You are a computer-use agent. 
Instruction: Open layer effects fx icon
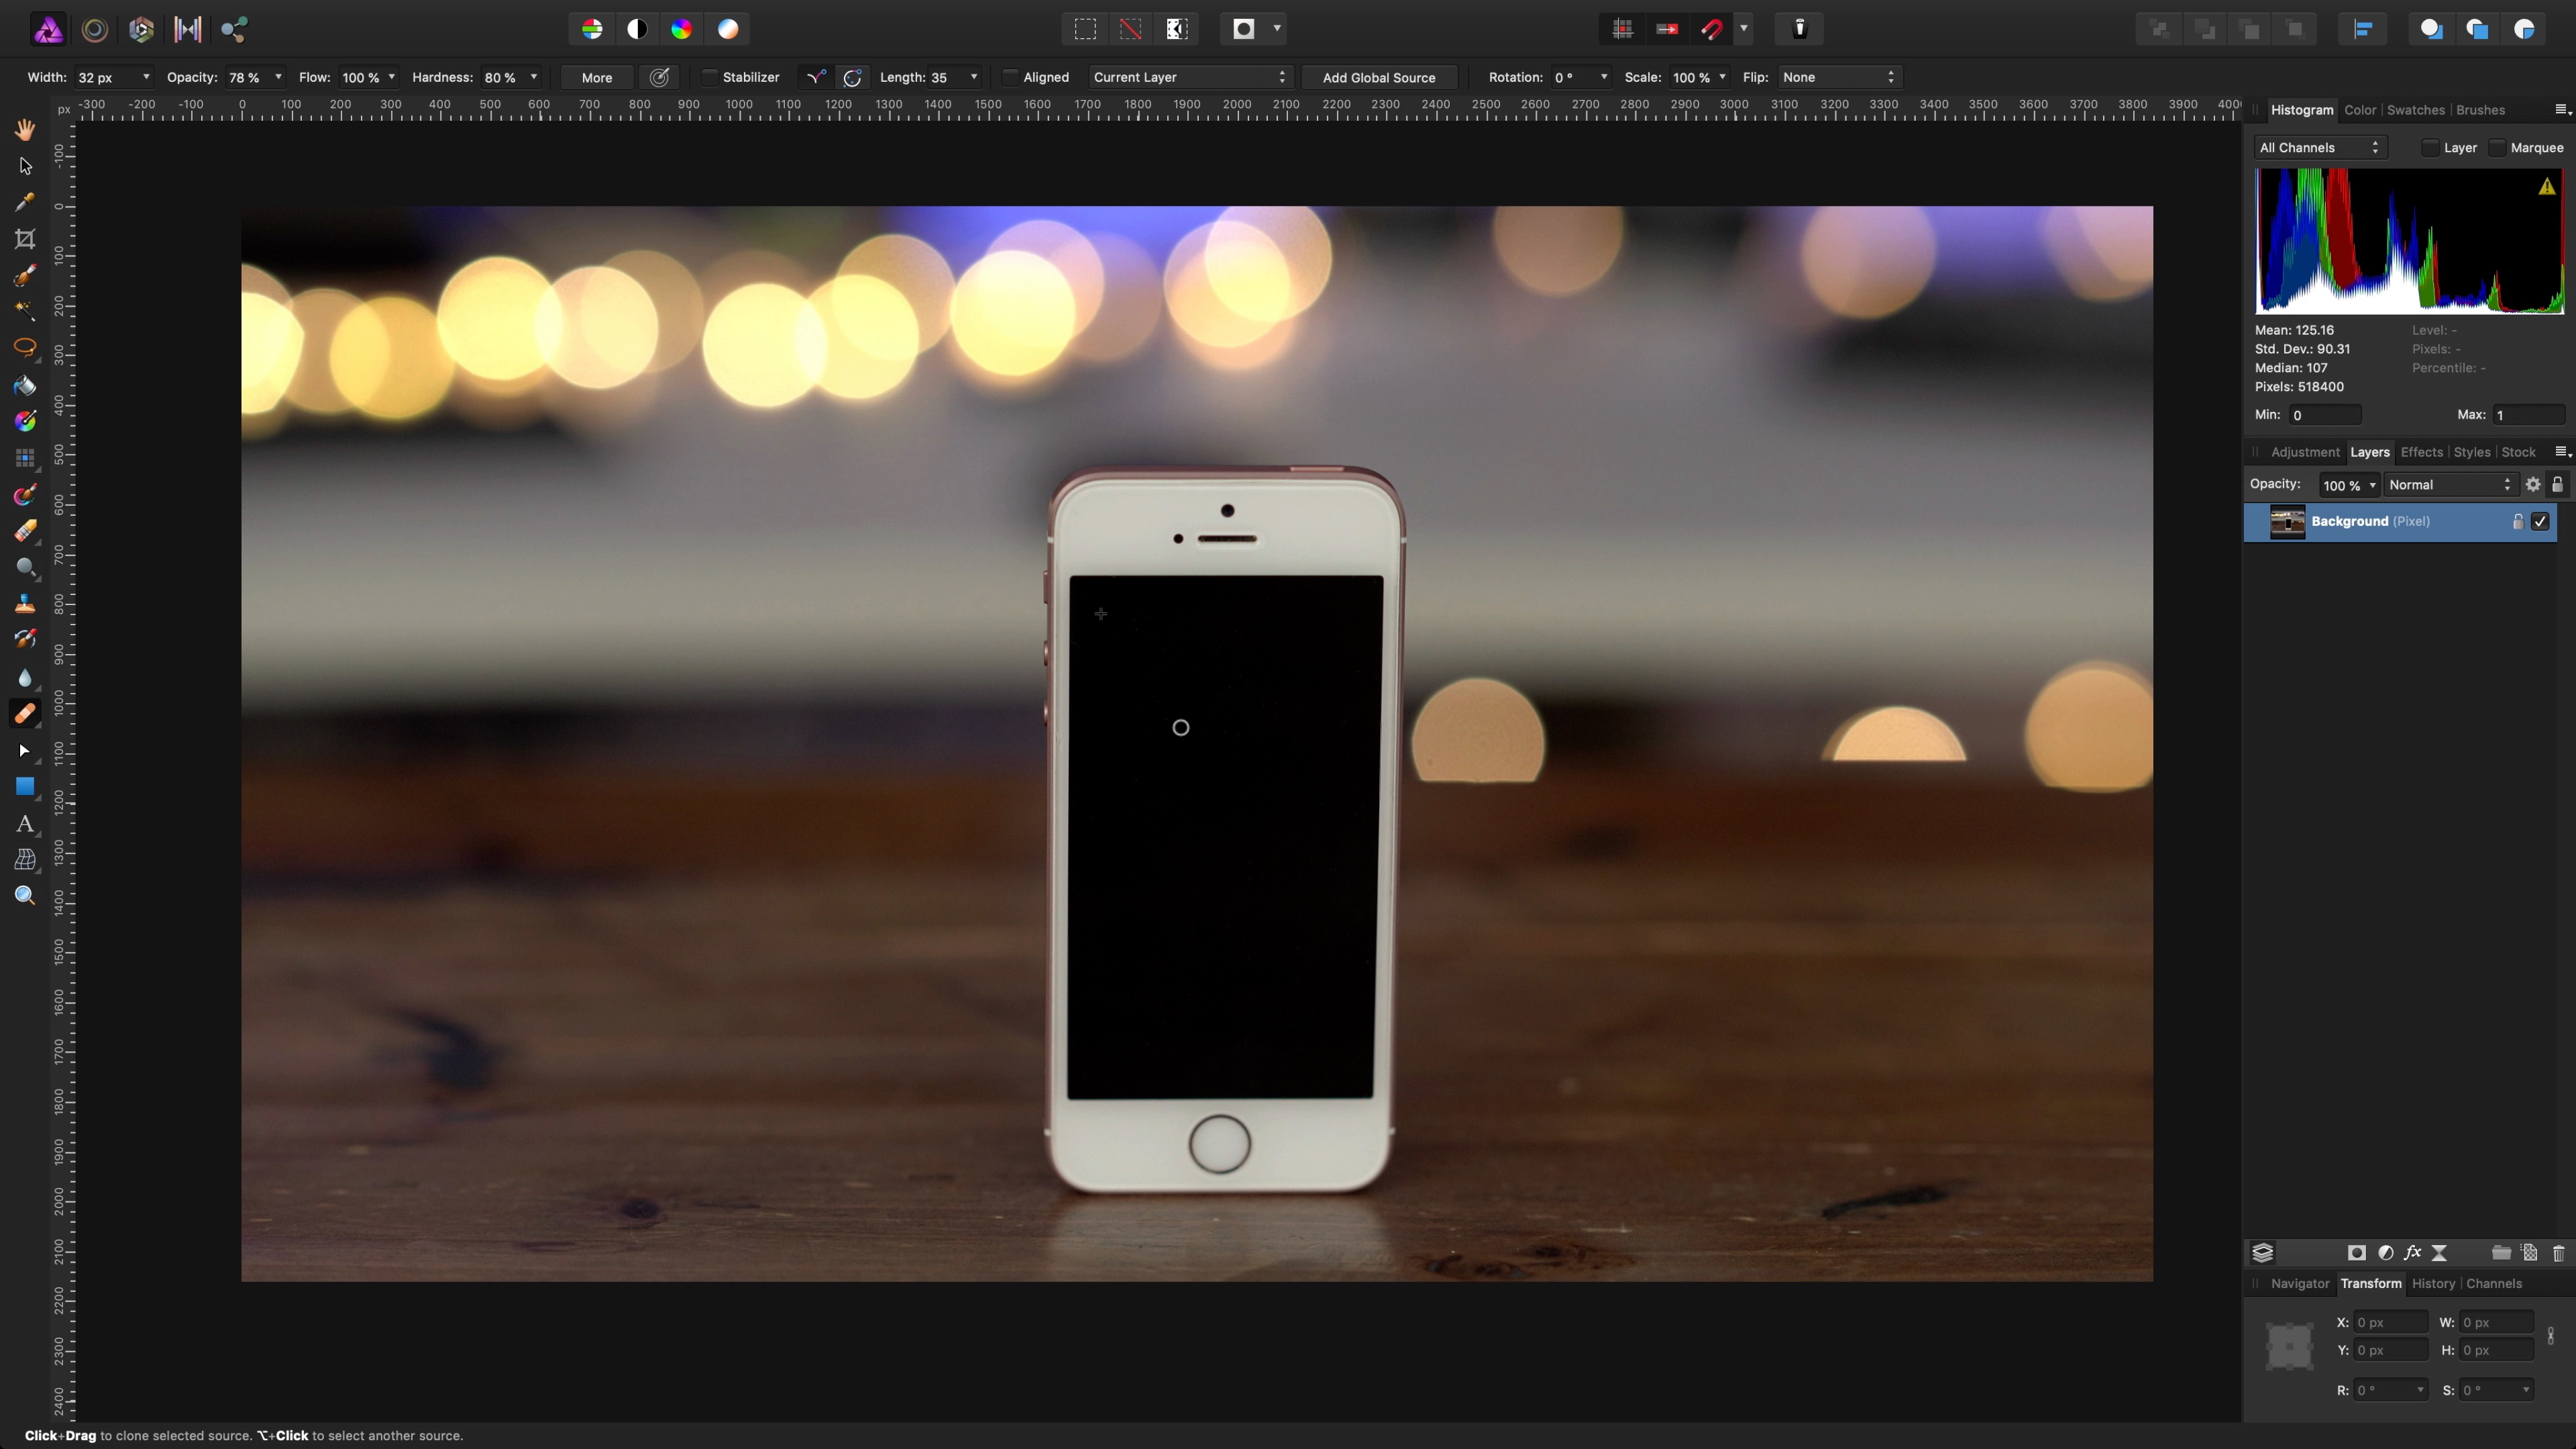pos(2412,1253)
